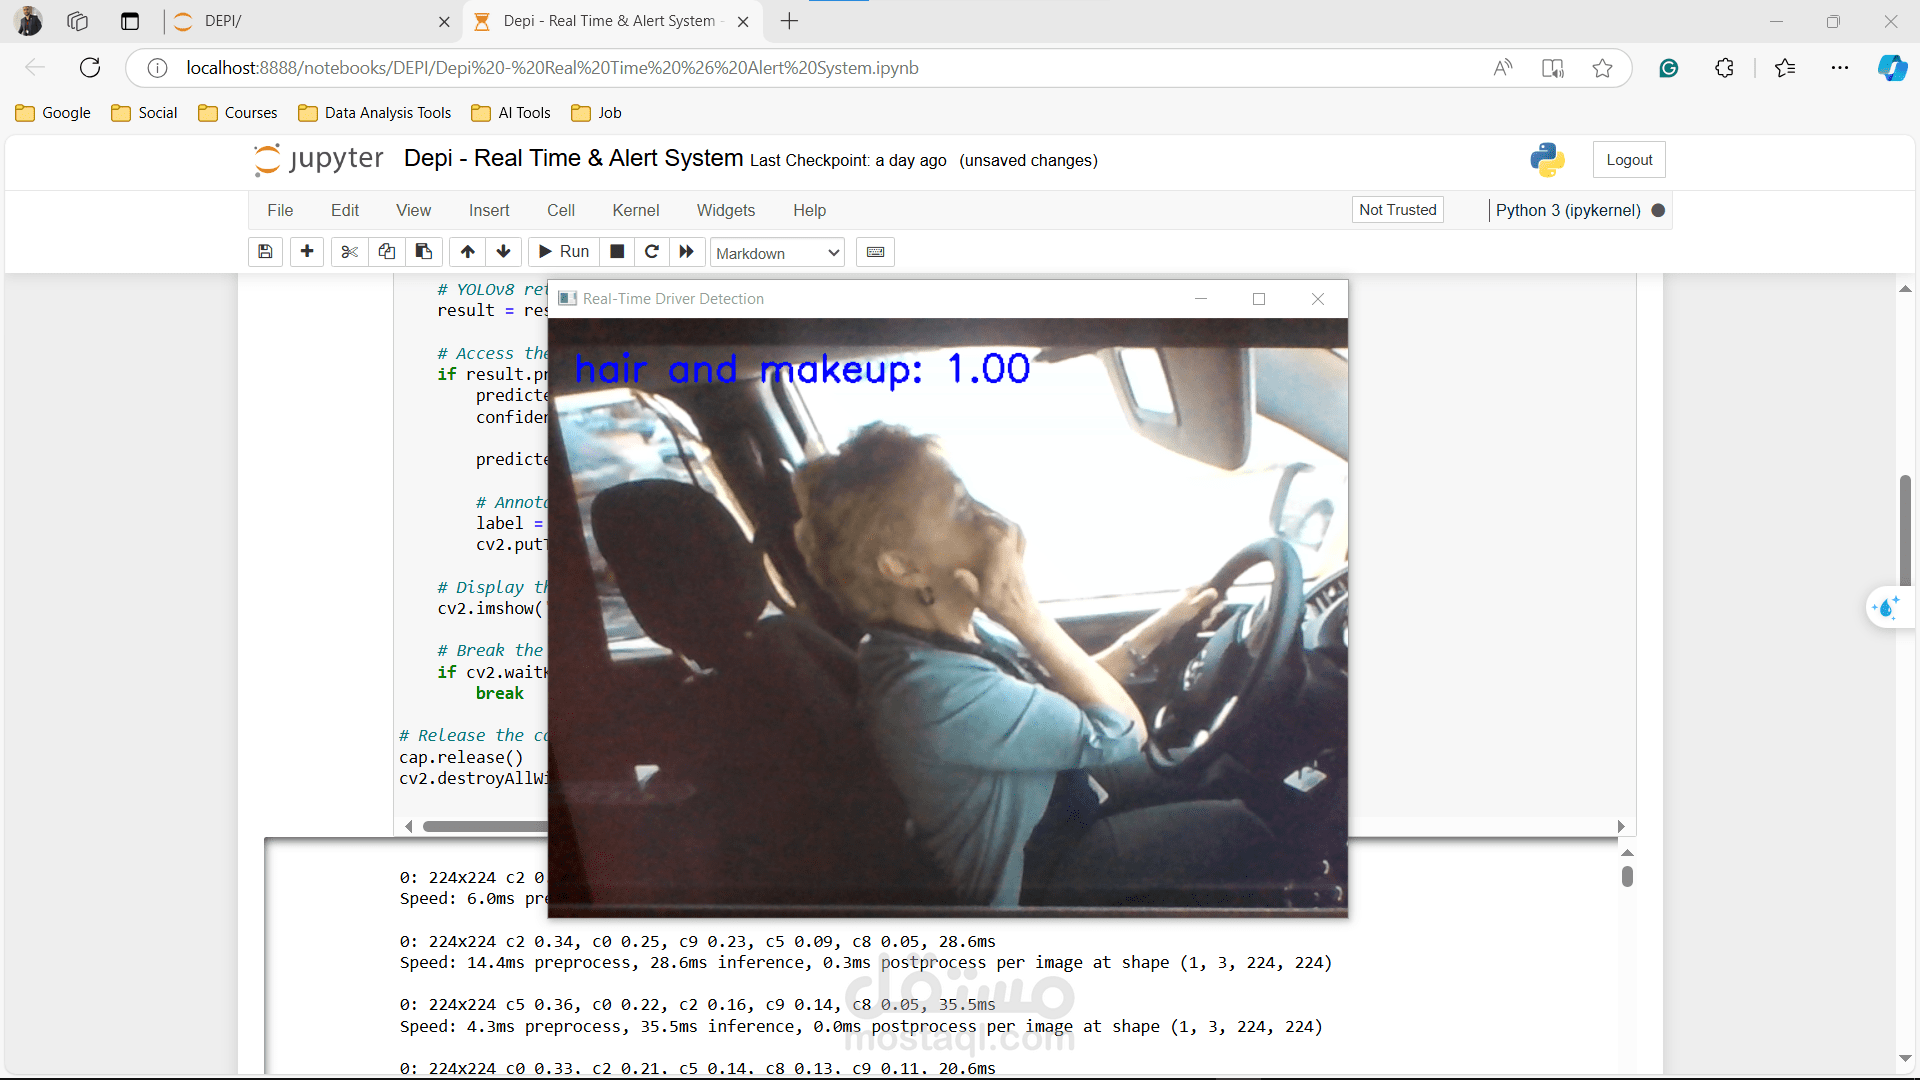Open the Help menu in Jupyter
This screenshot has height=1080, width=1920.
pos(810,210)
